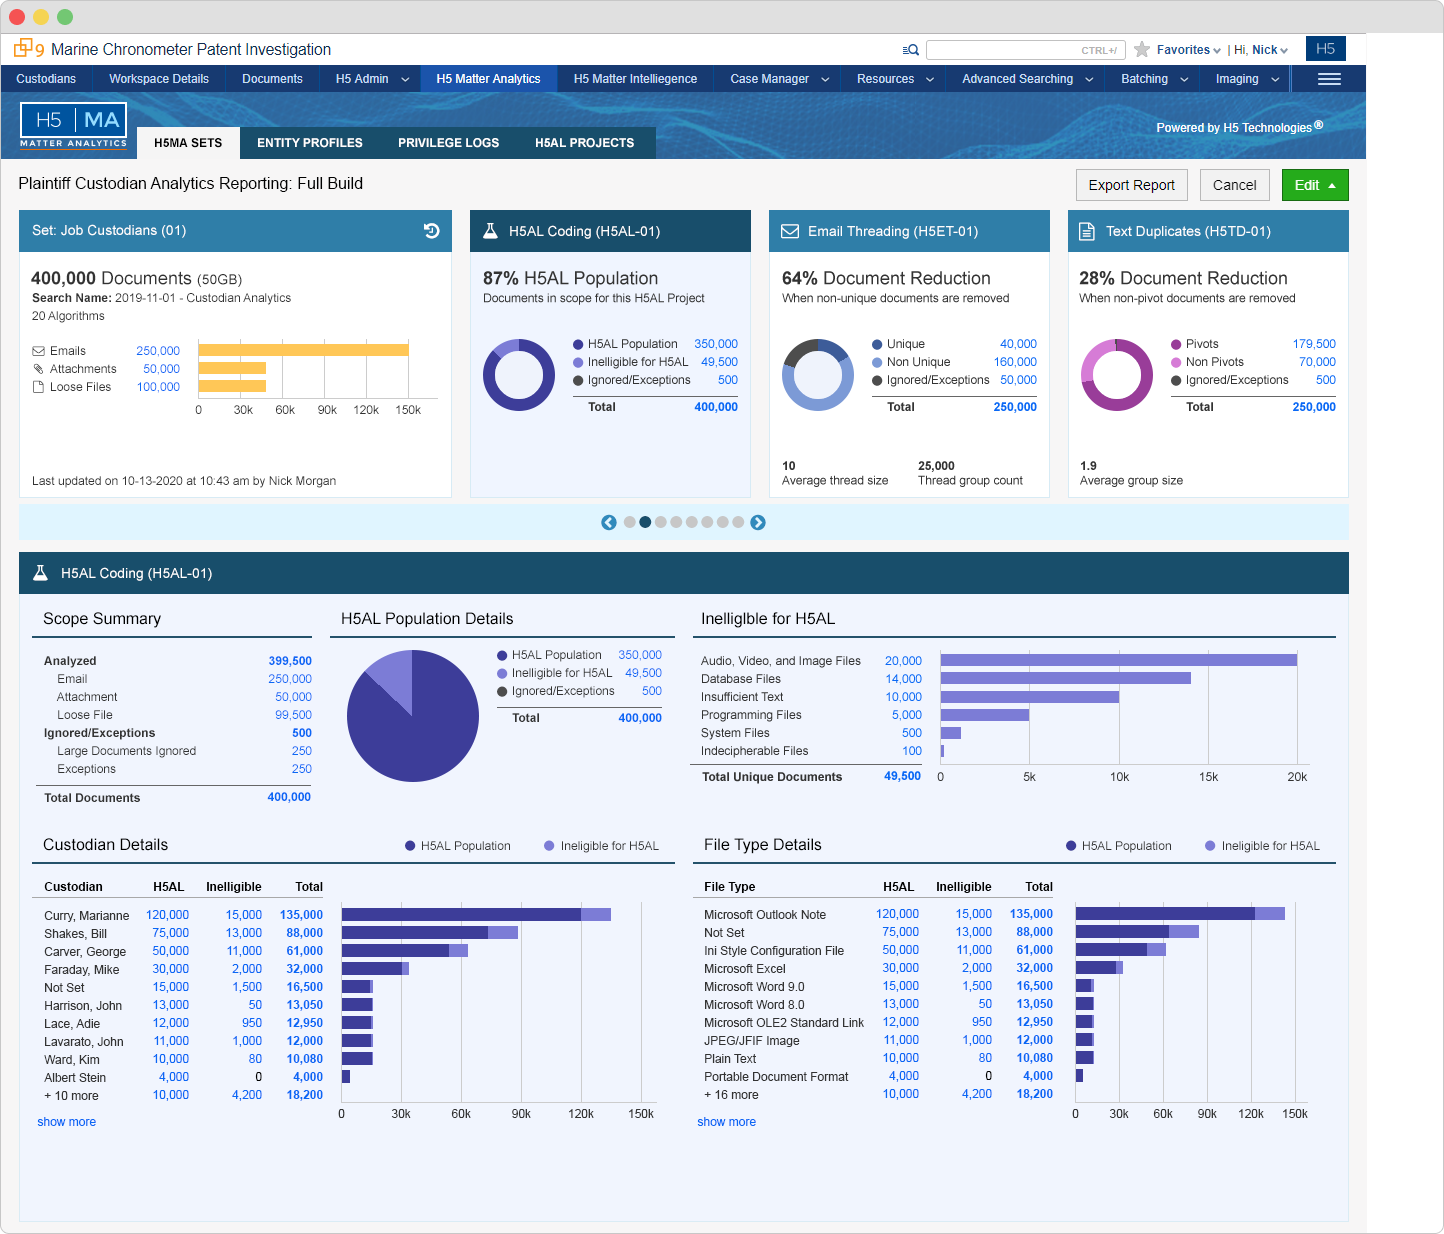Screen dimensions: 1444x1234
Task: Click the envelope icon on the Email Threading card
Action: [x=789, y=231]
